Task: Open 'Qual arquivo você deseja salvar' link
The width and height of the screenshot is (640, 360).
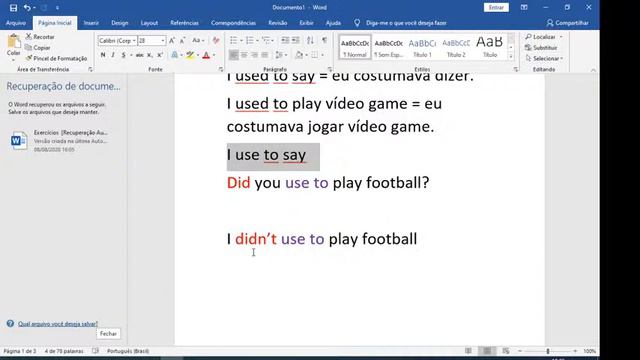Action: click(58, 324)
